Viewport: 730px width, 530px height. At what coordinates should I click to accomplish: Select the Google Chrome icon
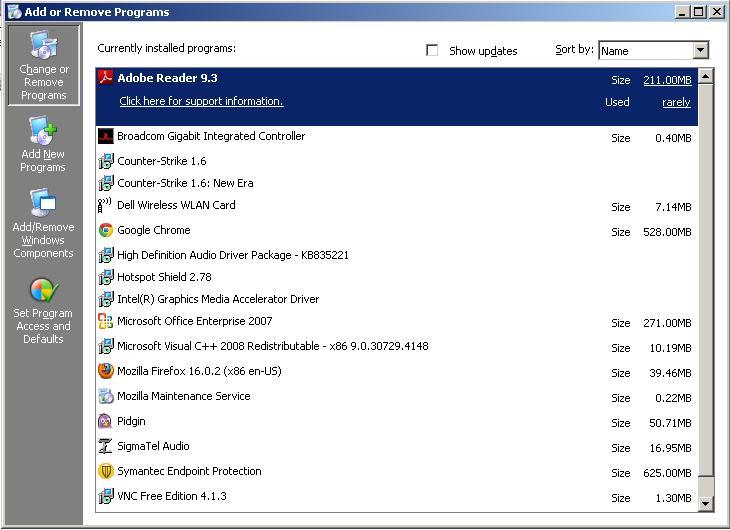click(106, 230)
